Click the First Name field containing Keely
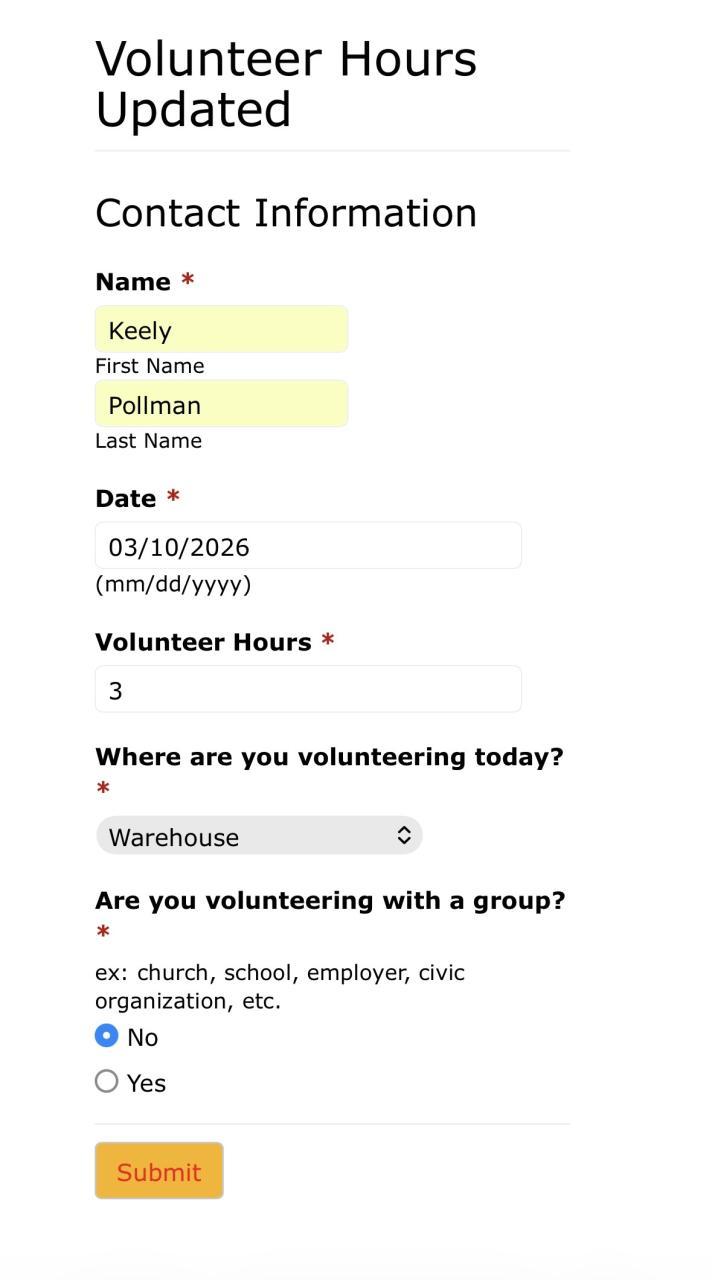 (221, 330)
